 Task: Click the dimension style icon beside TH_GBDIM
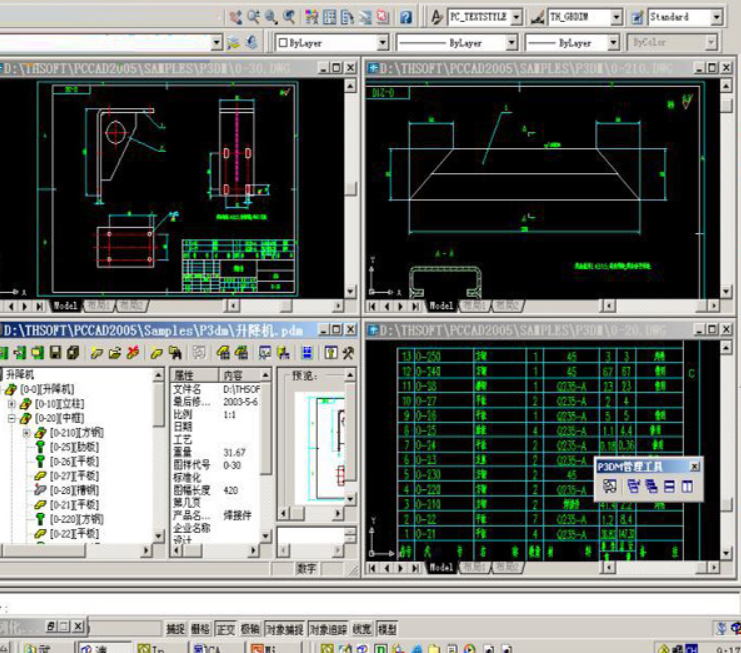[536, 17]
